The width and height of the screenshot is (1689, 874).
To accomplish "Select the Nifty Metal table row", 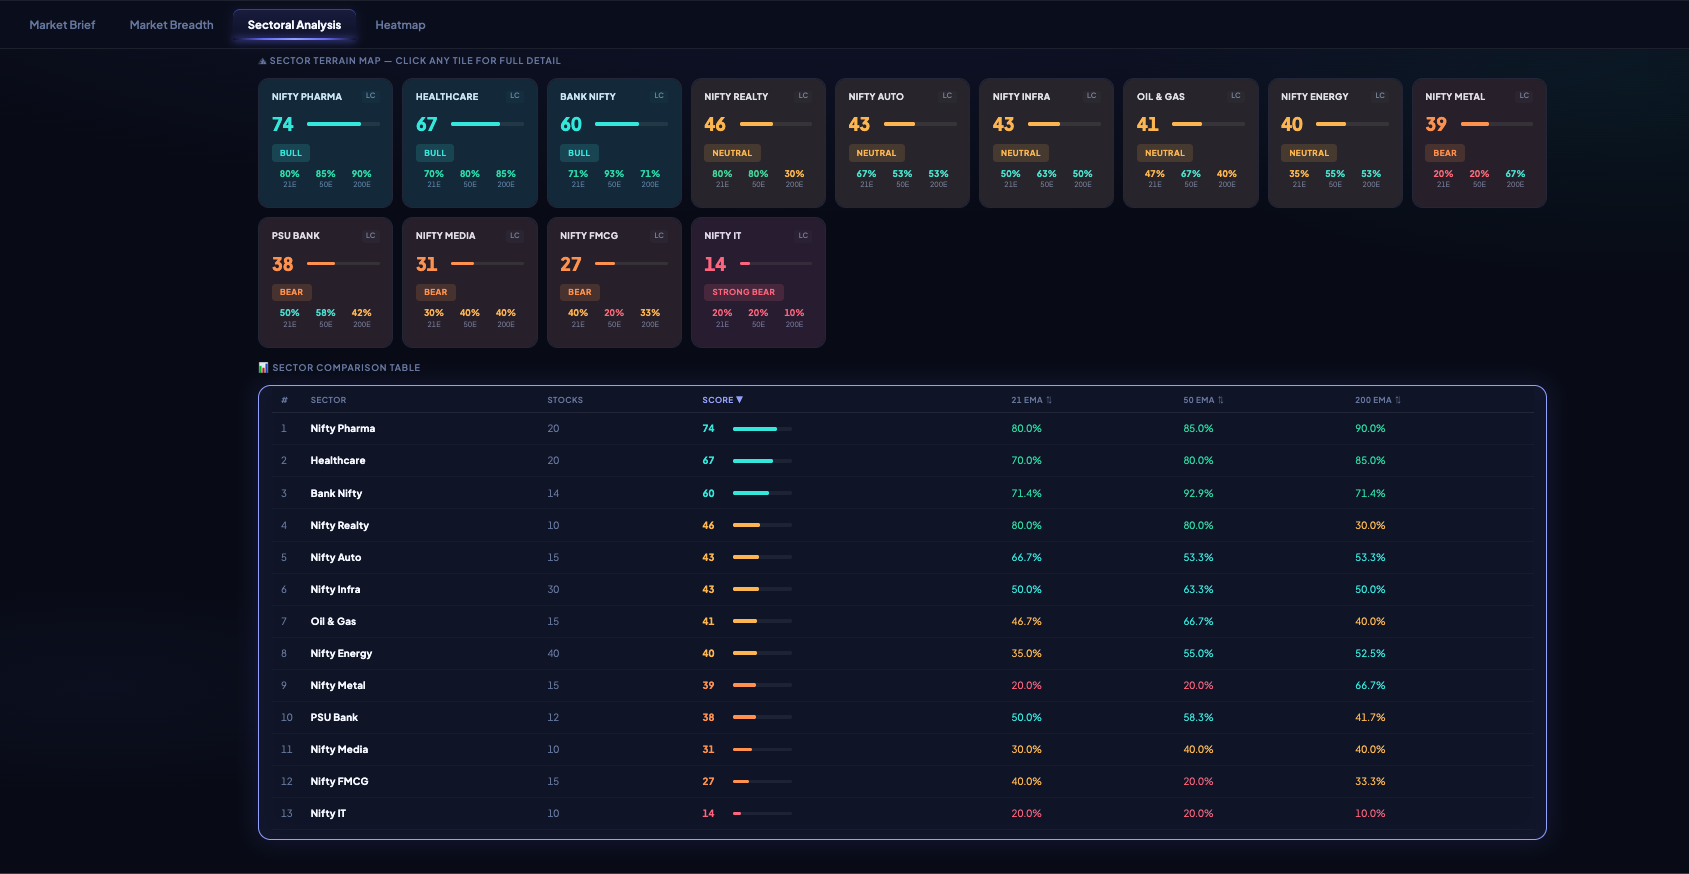I will click(902, 685).
